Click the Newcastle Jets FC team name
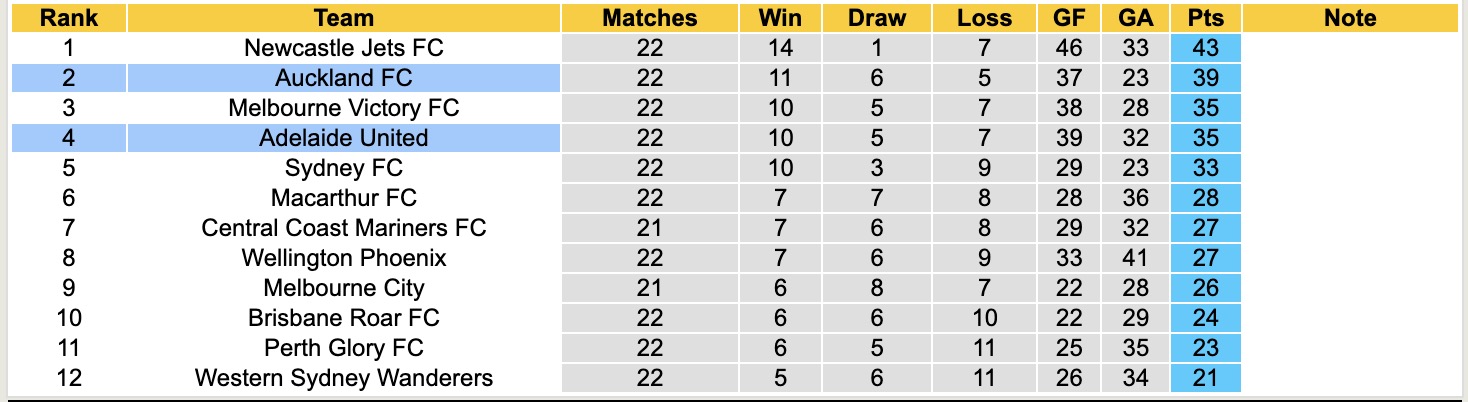 tap(343, 48)
